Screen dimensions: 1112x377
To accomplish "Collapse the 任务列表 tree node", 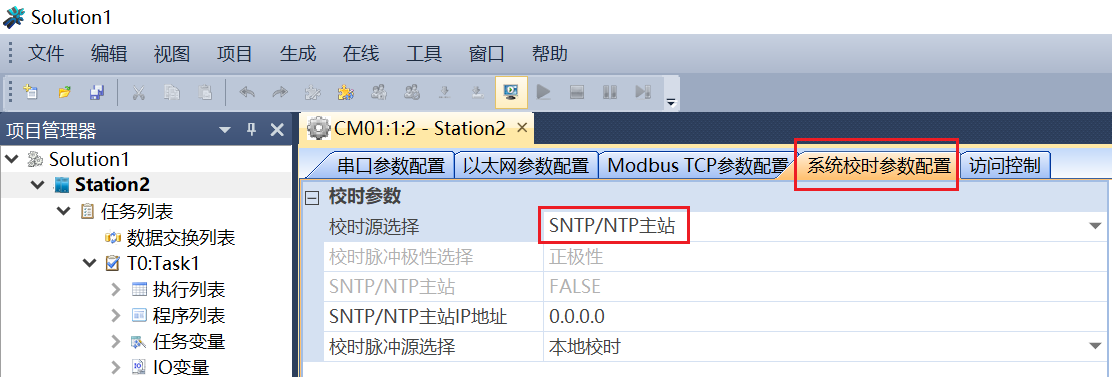I will 64,211.
